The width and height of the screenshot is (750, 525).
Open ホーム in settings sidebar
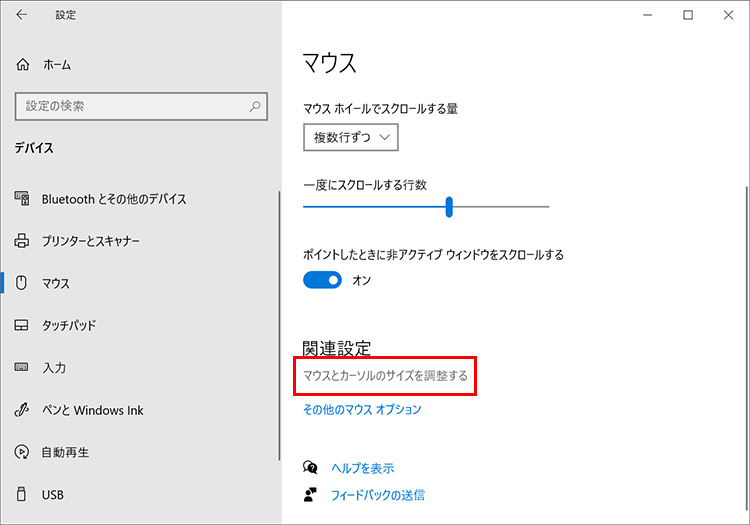(57, 65)
